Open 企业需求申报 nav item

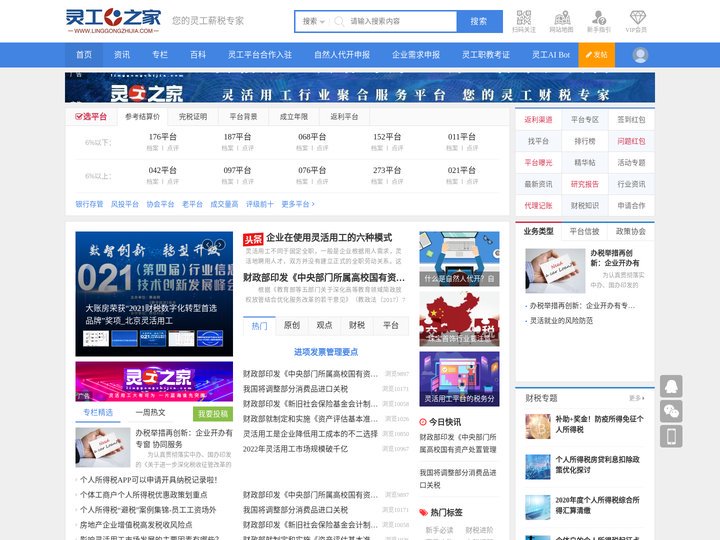[x=416, y=55]
